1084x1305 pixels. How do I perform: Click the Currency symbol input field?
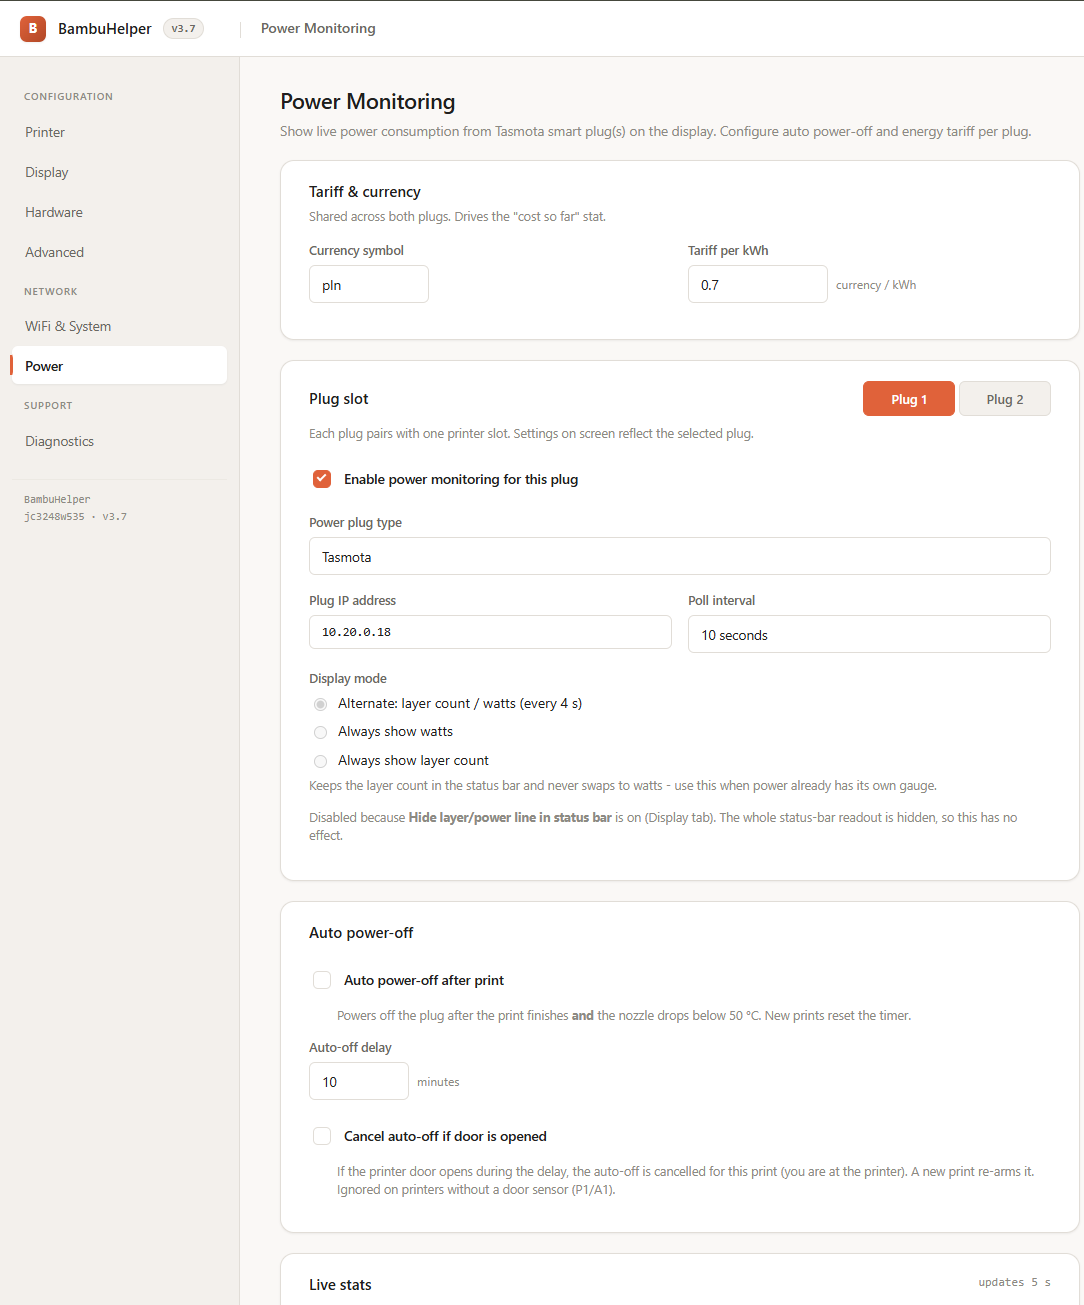point(369,284)
